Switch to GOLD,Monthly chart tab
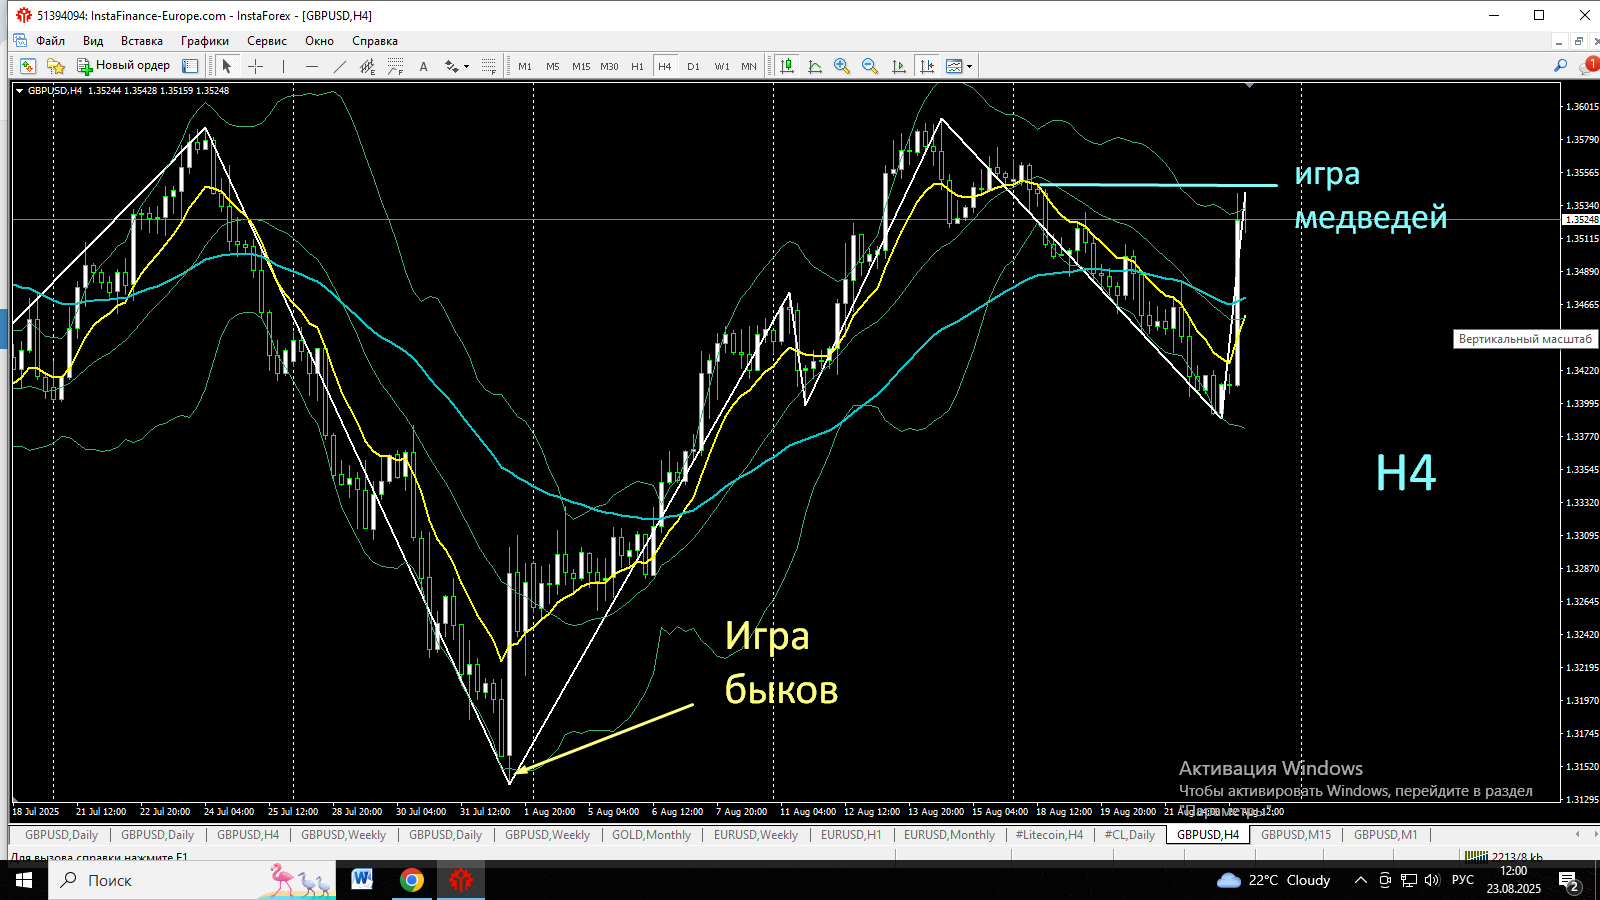The height and width of the screenshot is (900, 1600). pyautogui.click(x=652, y=835)
